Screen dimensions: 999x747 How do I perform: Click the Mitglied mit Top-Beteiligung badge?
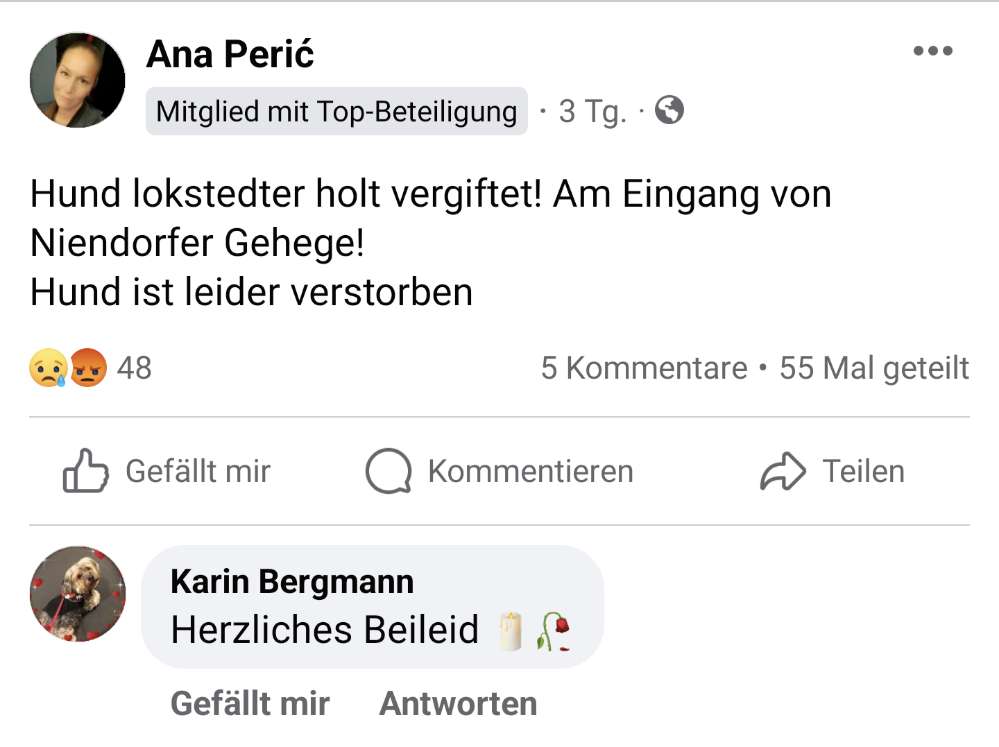[x=338, y=112]
